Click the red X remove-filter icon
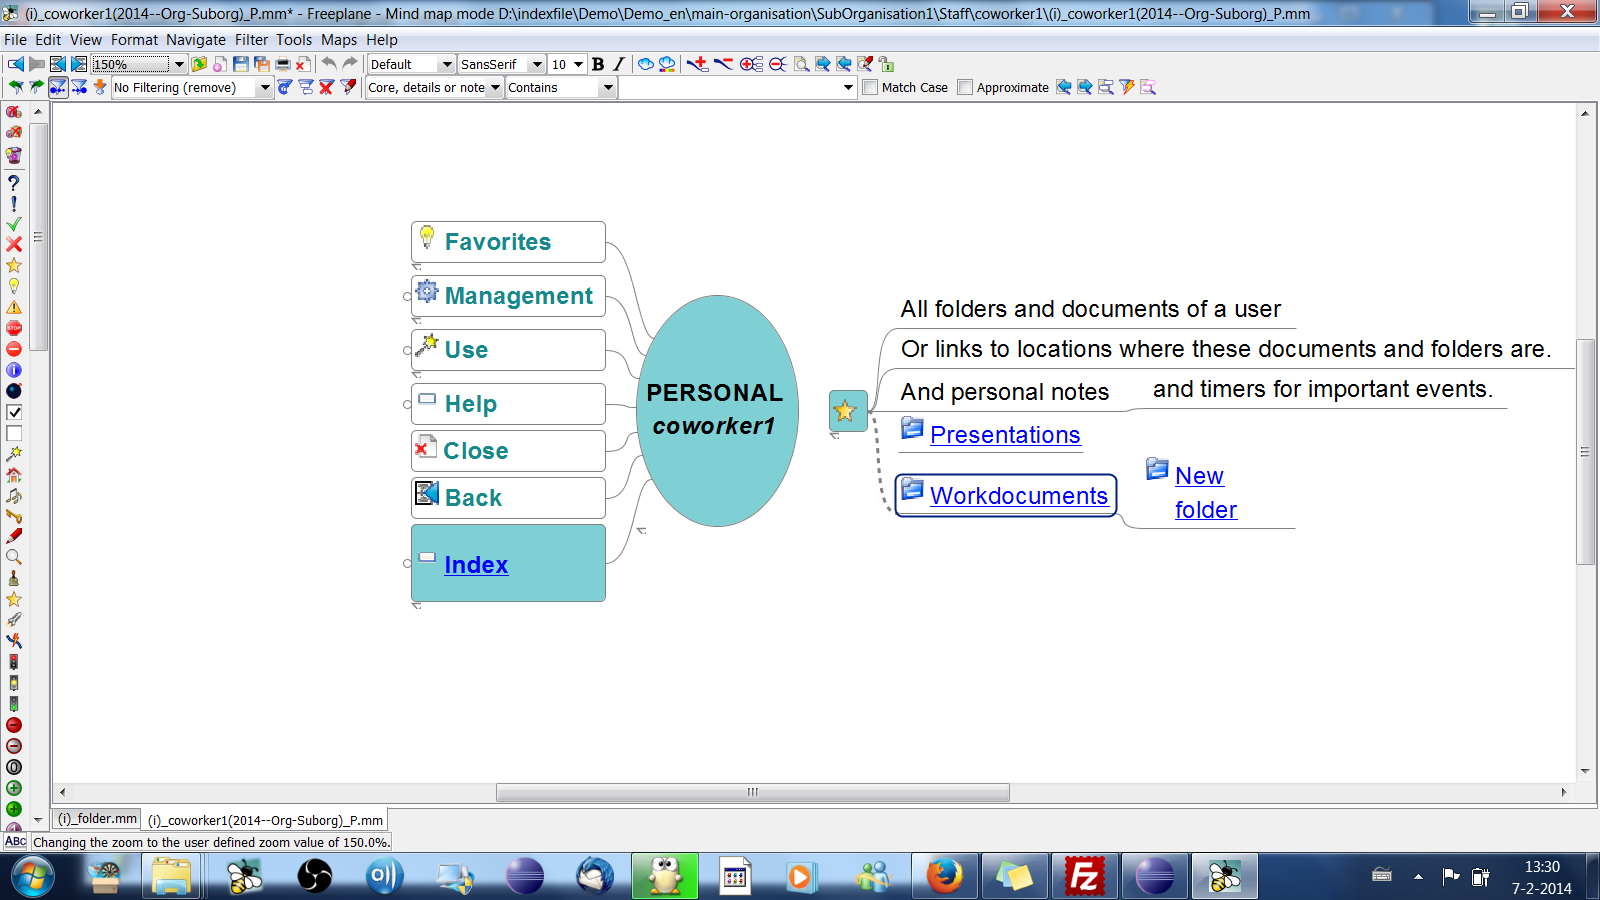 point(325,88)
